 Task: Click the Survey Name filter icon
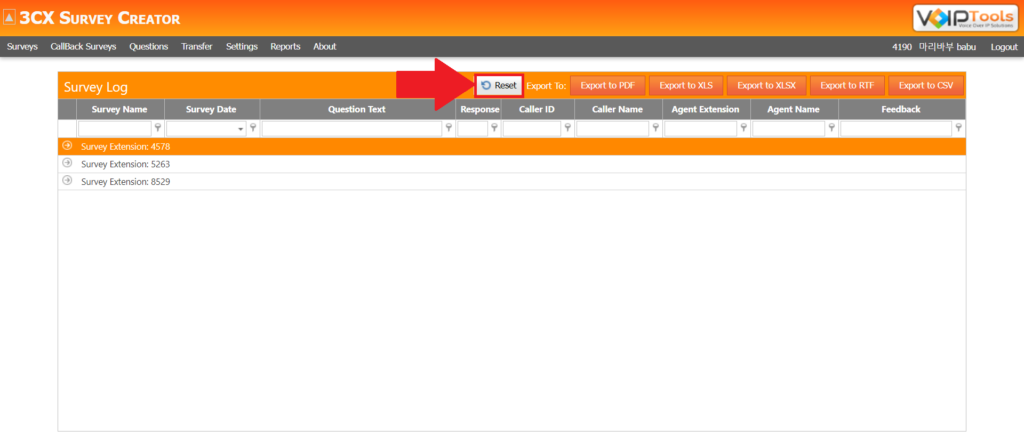point(157,128)
